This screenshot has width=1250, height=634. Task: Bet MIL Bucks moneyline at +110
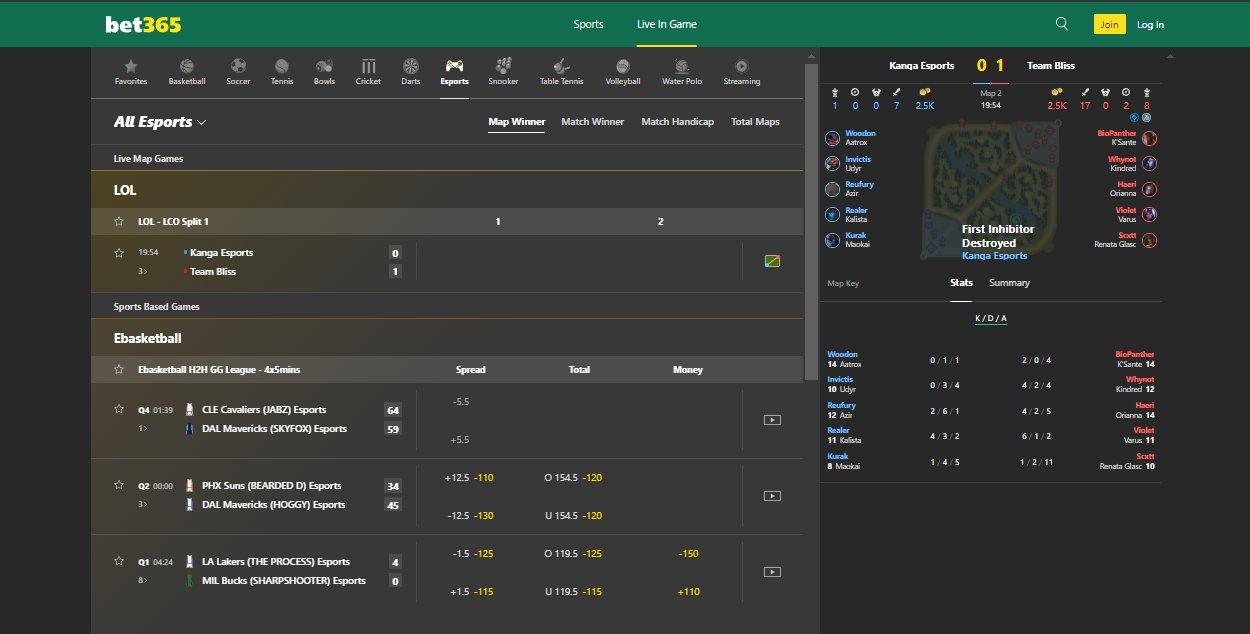pyautogui.click(x=688, y=592)
